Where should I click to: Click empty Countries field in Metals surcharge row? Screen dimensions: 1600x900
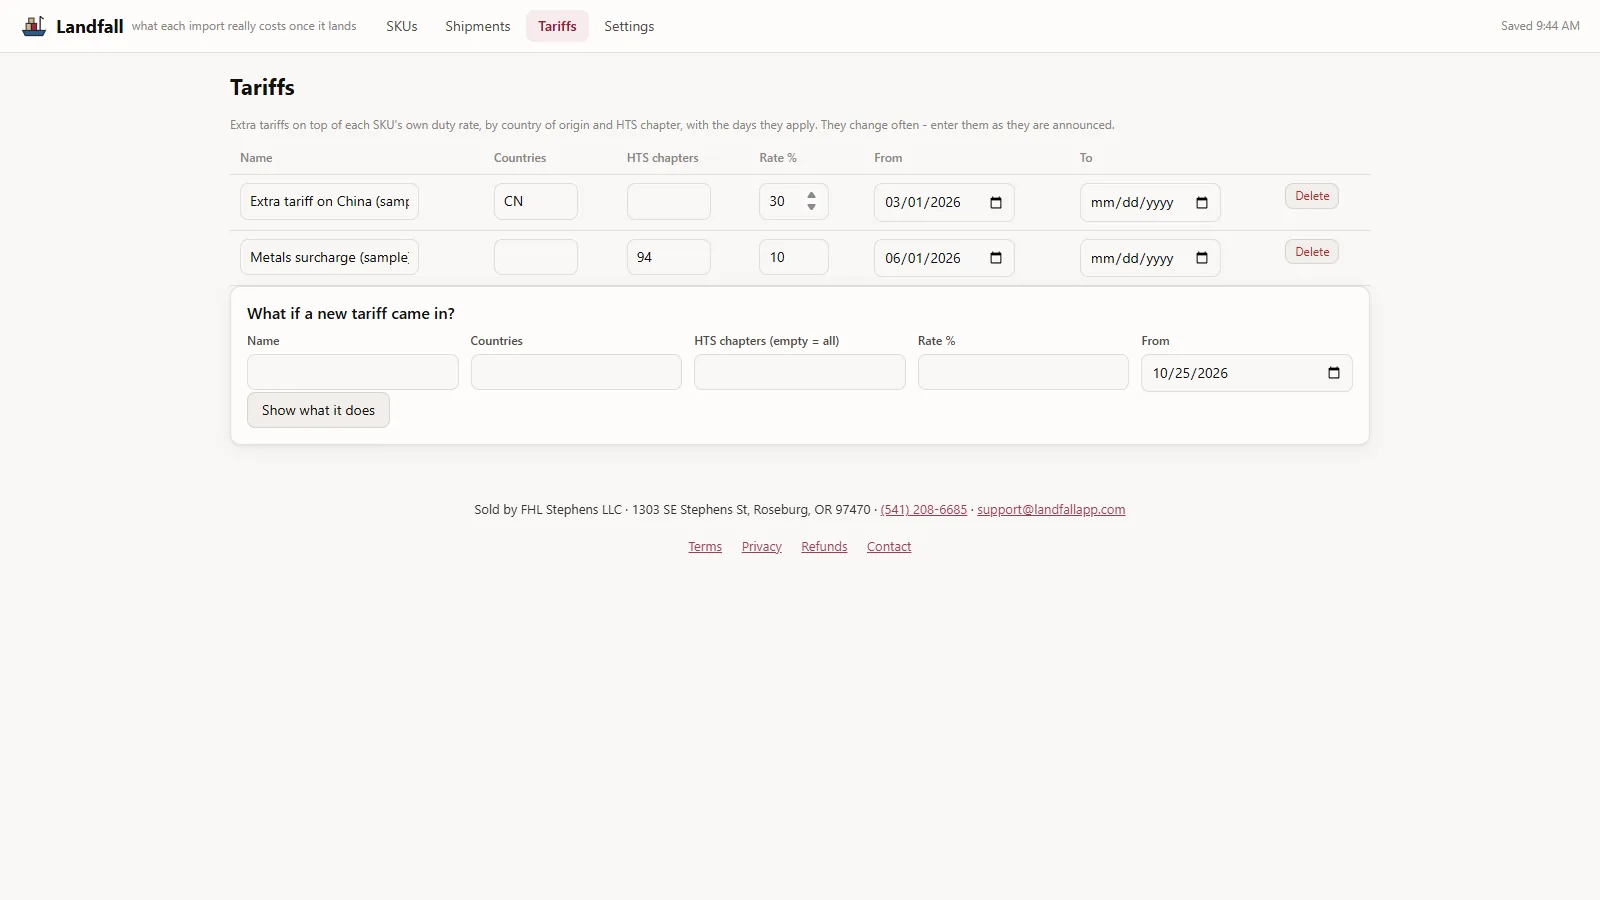[x=536, y=257]
